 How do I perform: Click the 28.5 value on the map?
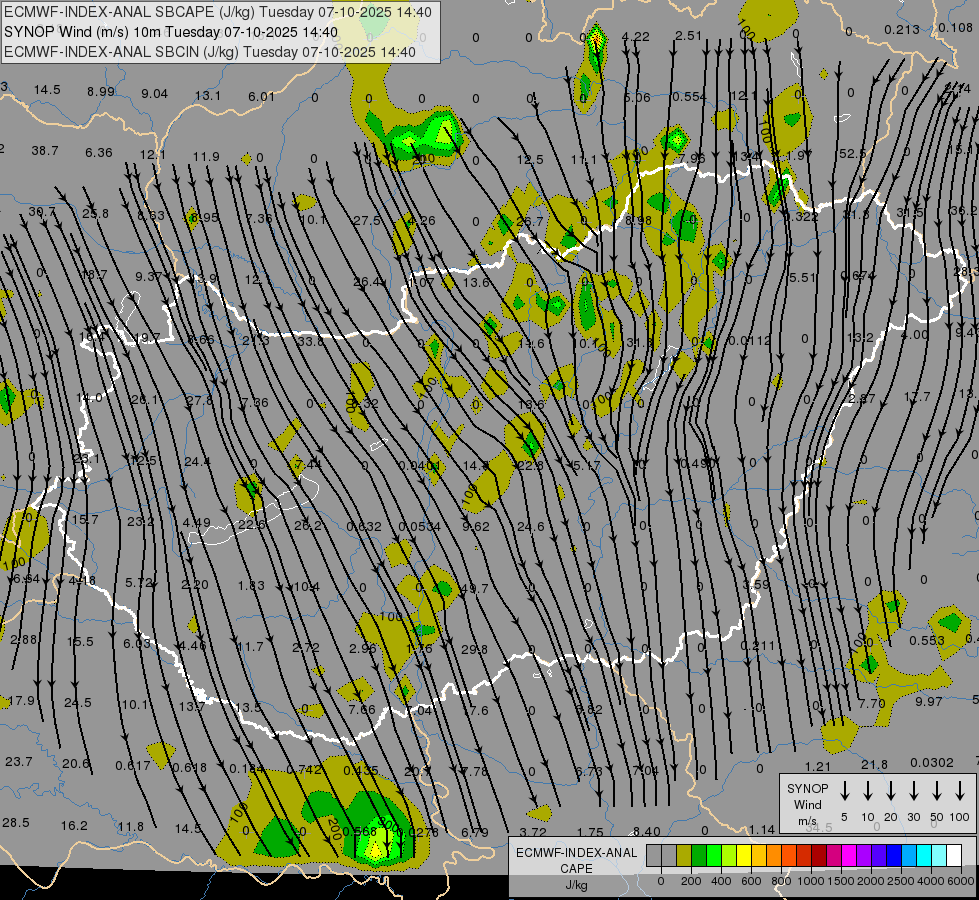(16, 823)
